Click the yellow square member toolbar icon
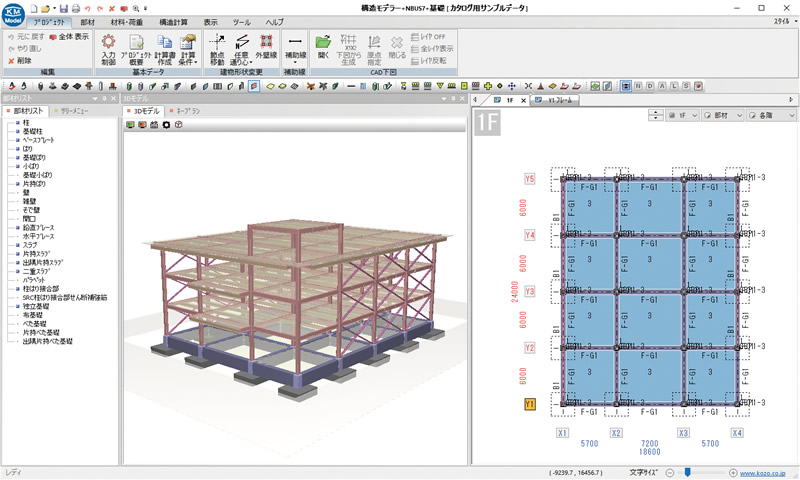800x480 pixels. coord(464,86)
